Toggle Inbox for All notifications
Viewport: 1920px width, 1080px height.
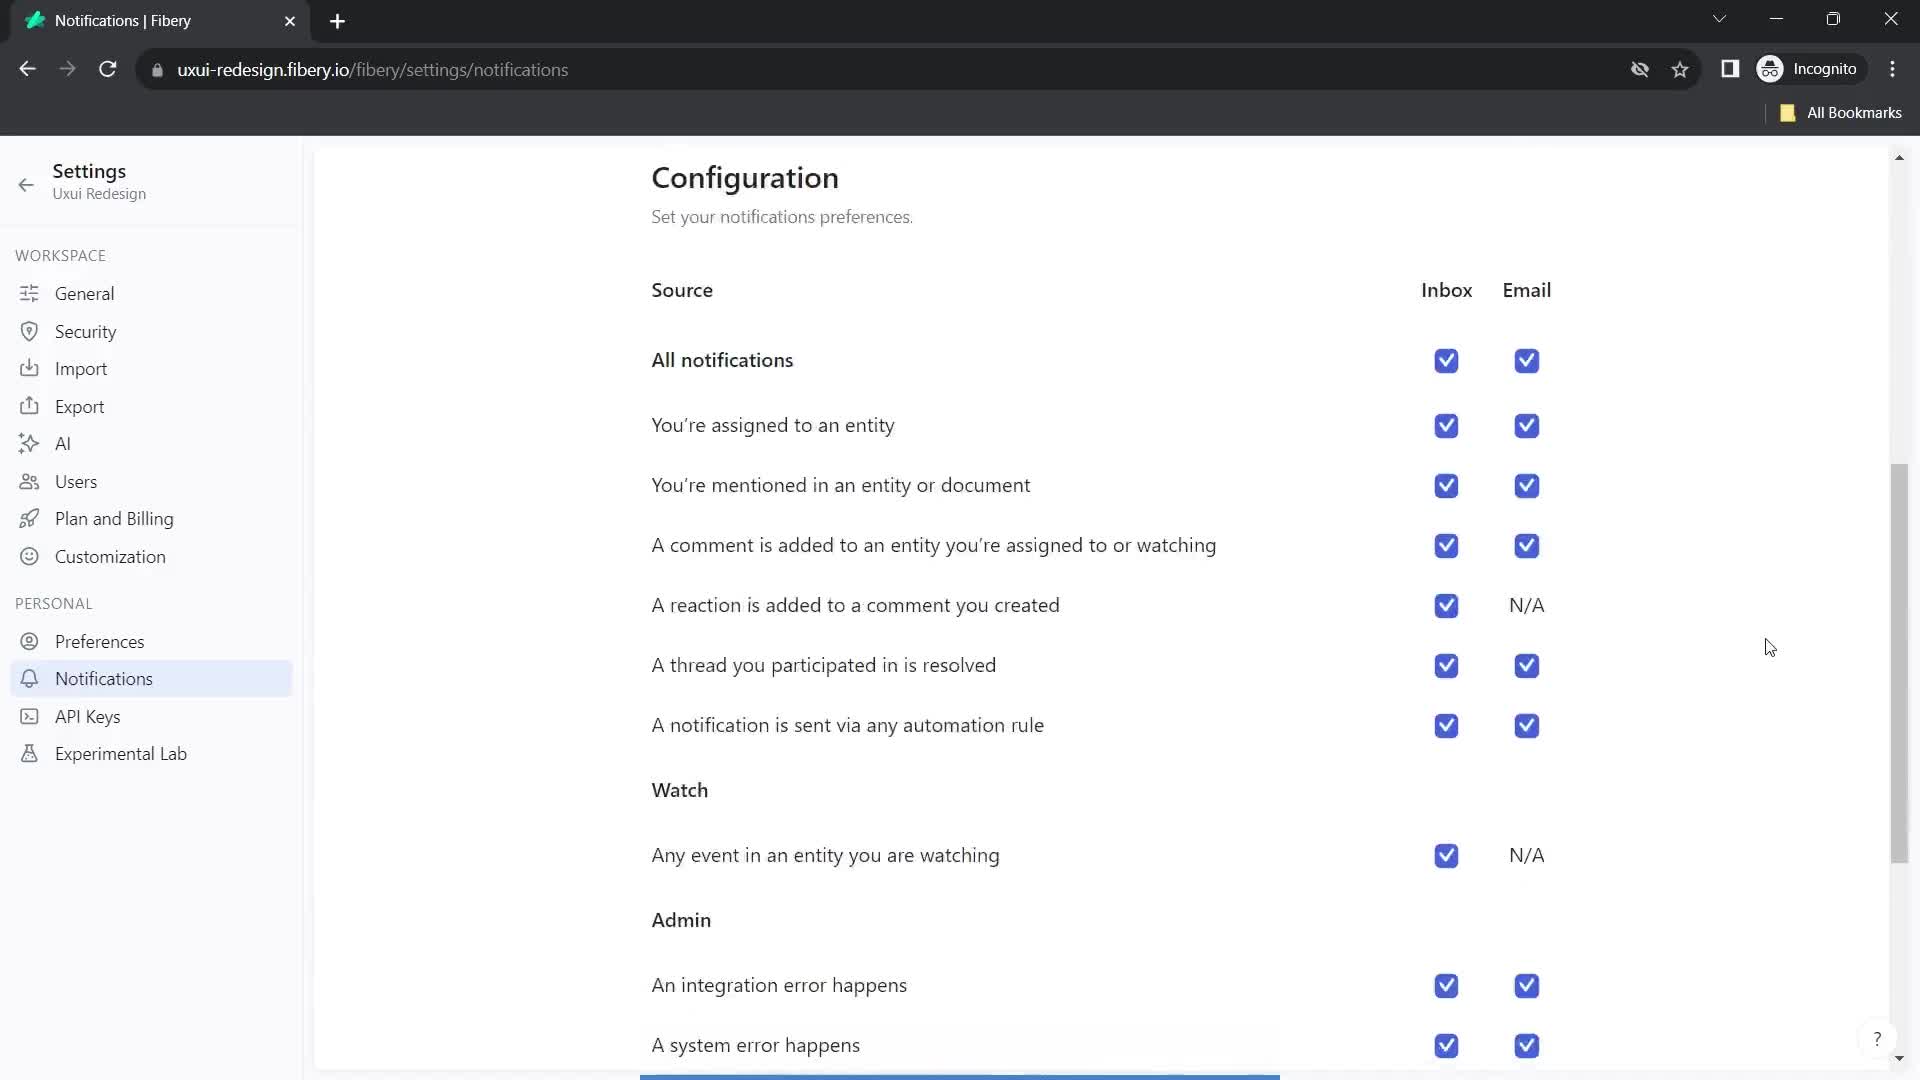[x=1446, y=360]
